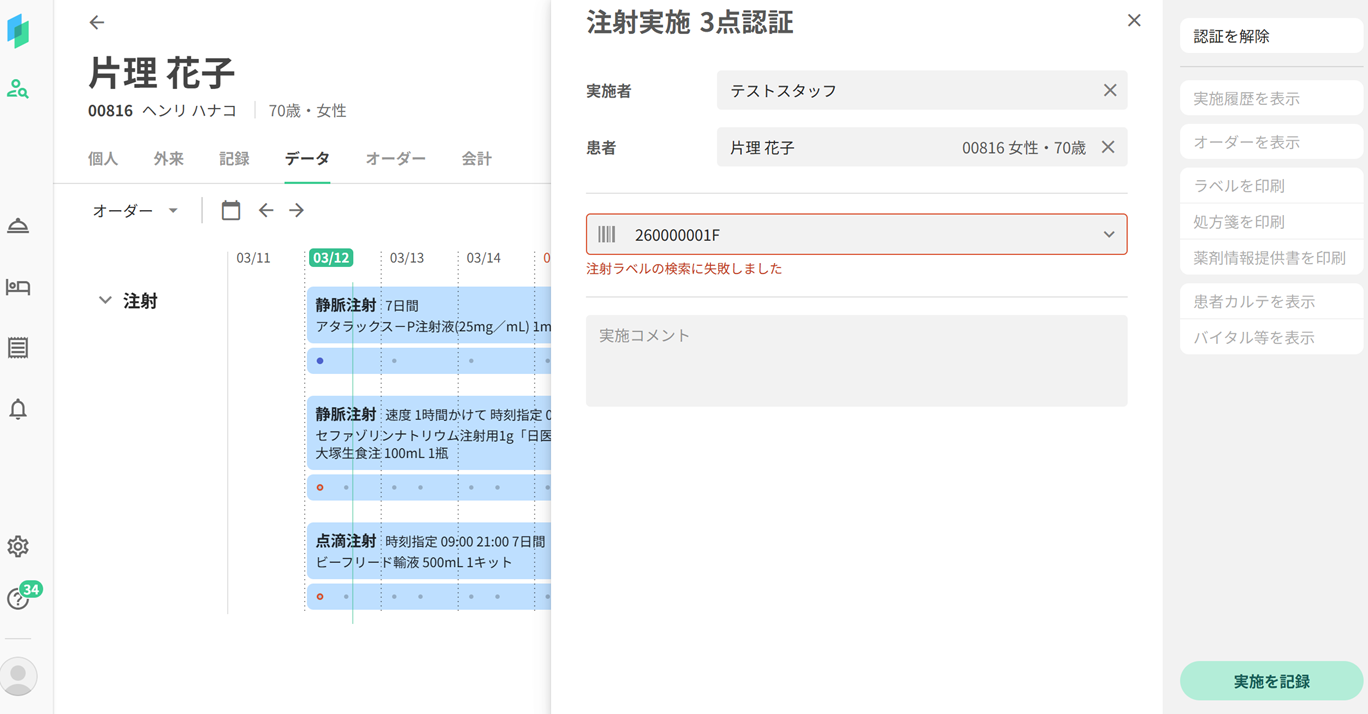Open the calendar date picker icon

point(231,210)
